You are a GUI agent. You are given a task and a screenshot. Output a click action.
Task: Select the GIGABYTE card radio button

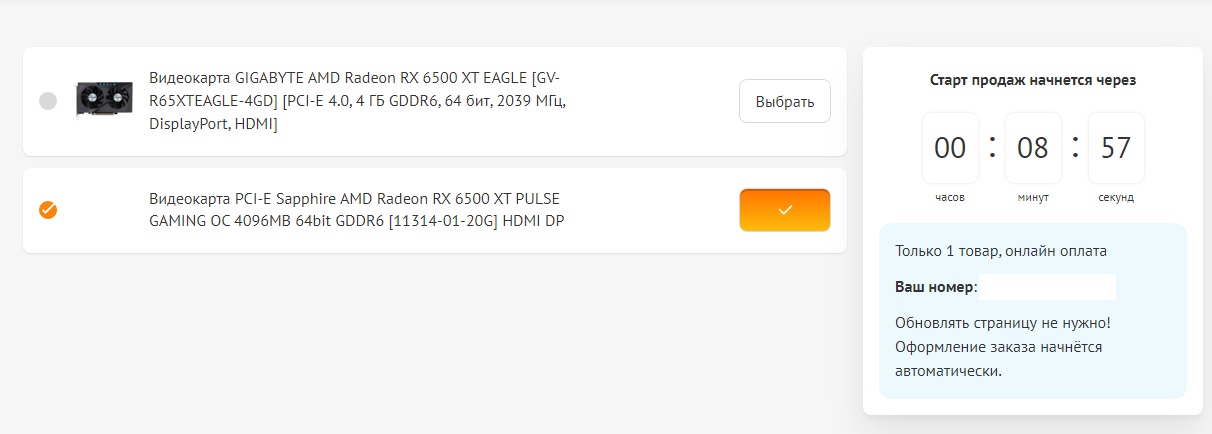(x=48, y=101)
